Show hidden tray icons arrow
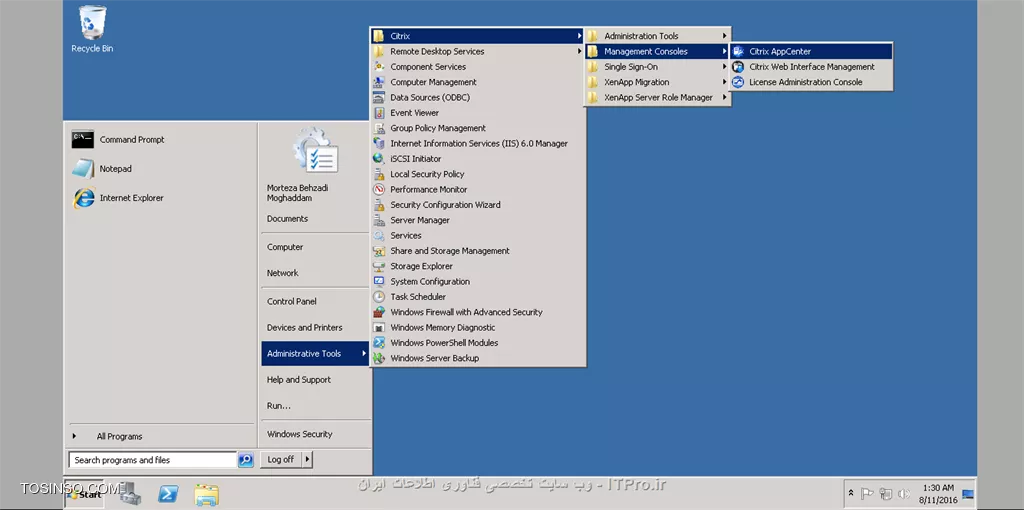Screen dimensions: 1024x510 pyautogui.click(x=851, y=494)
